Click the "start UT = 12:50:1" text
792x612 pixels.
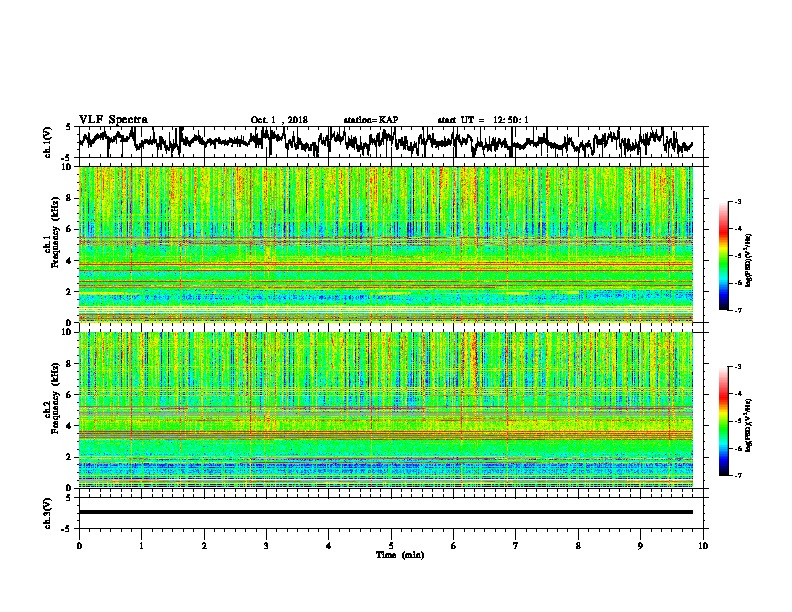click(x=483, y=120)
